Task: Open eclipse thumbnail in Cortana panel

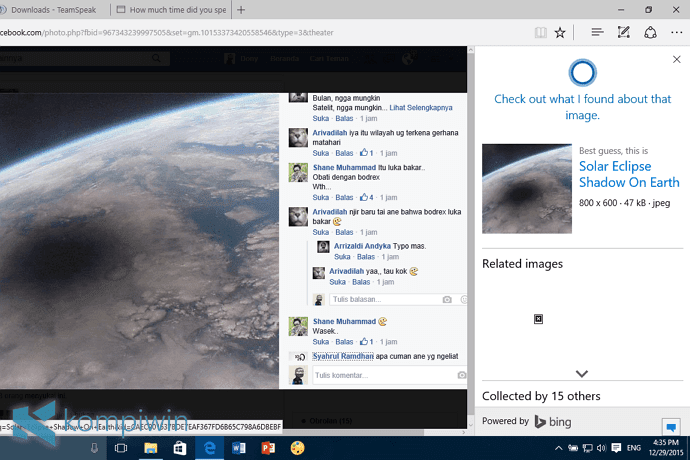Action: tap(527, 188)
